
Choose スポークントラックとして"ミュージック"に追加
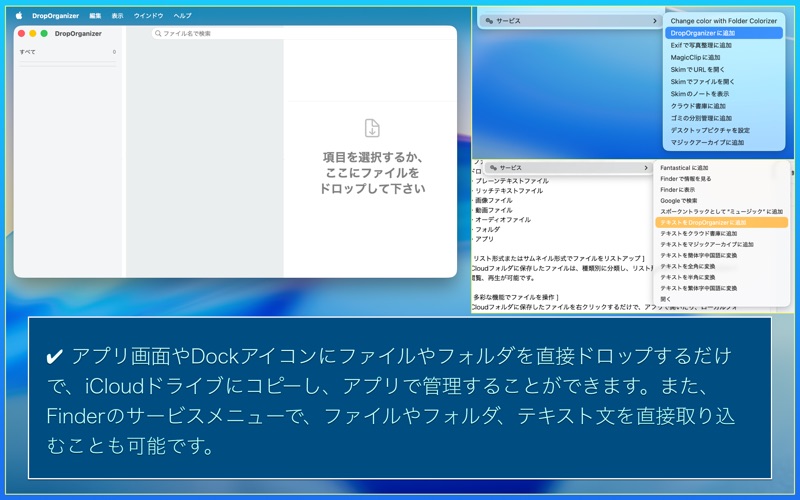pyautogui.click(x=721, y=212)
